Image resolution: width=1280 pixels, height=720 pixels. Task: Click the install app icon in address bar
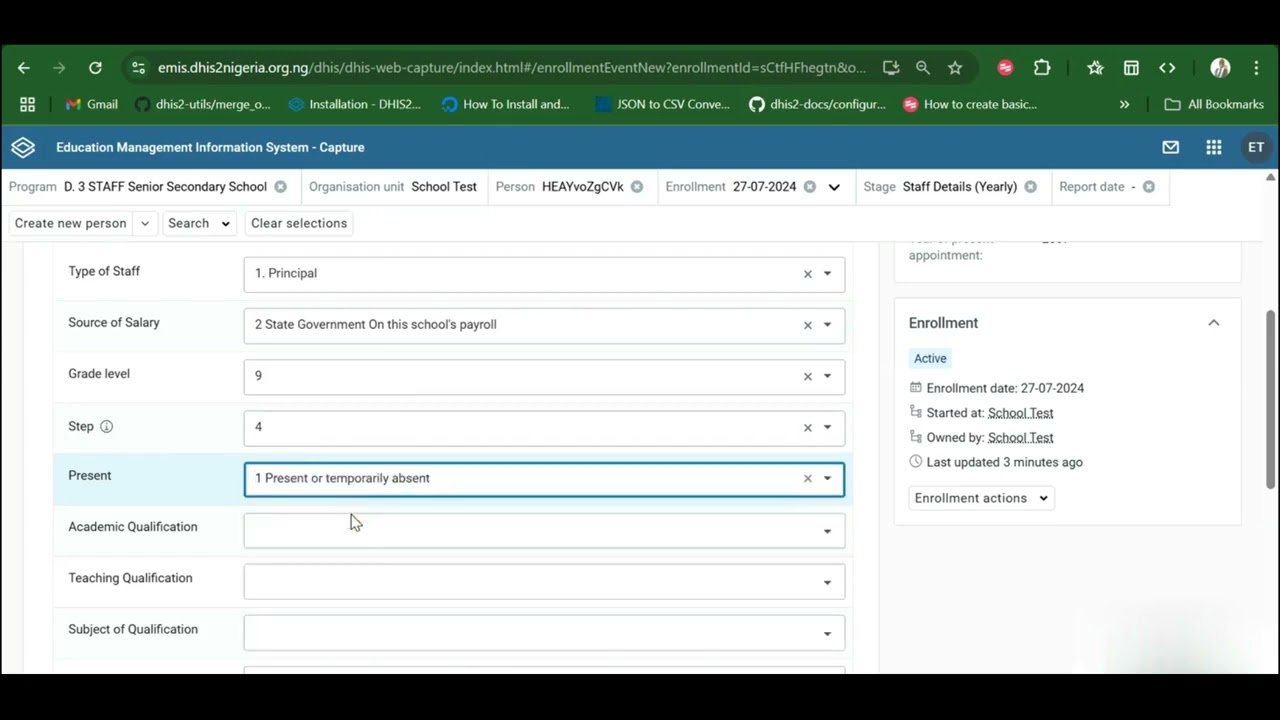(x=891, y=68)
